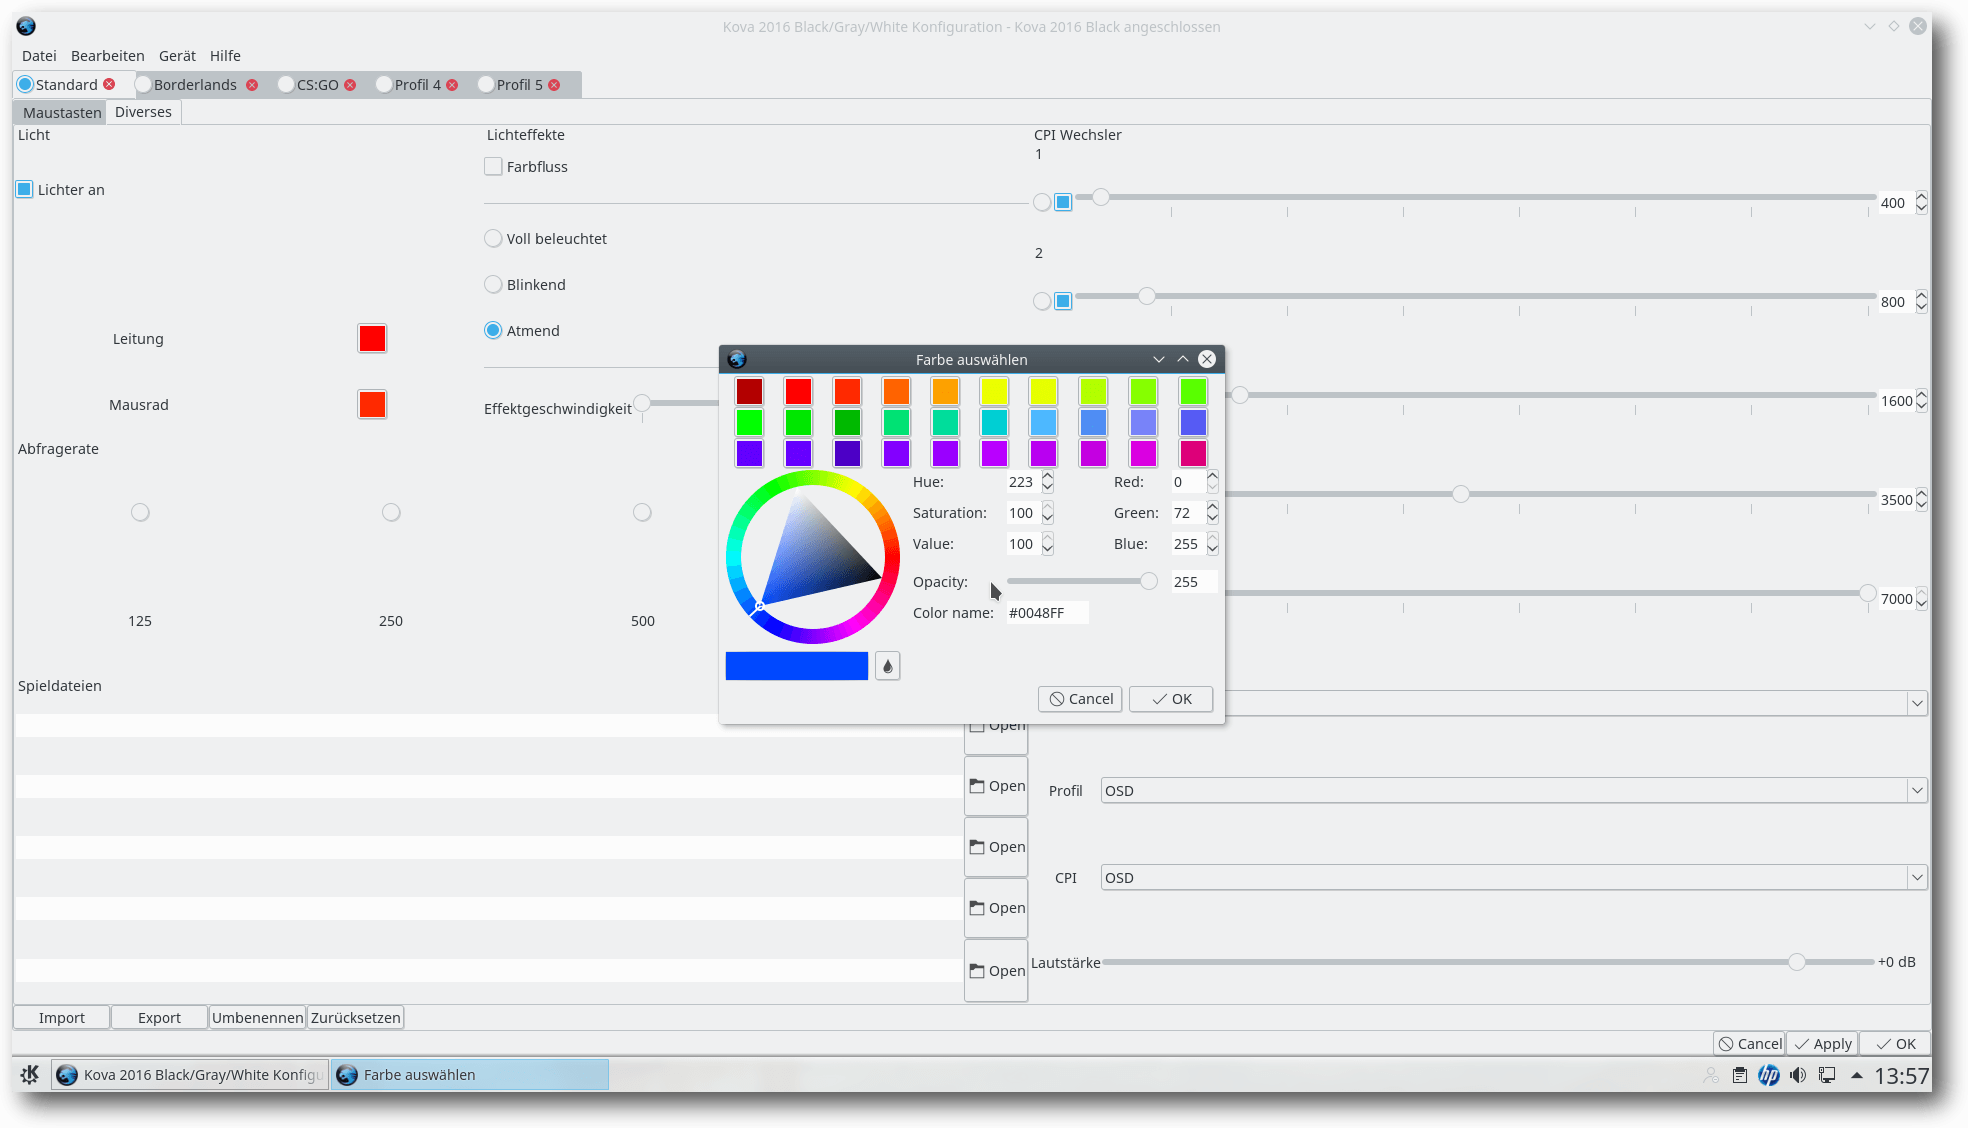This screenshot has width=1968, height=1128.
Task: Increase CPI 400 spinner value
Action: pyautogui.click(x=1921, y=197)
